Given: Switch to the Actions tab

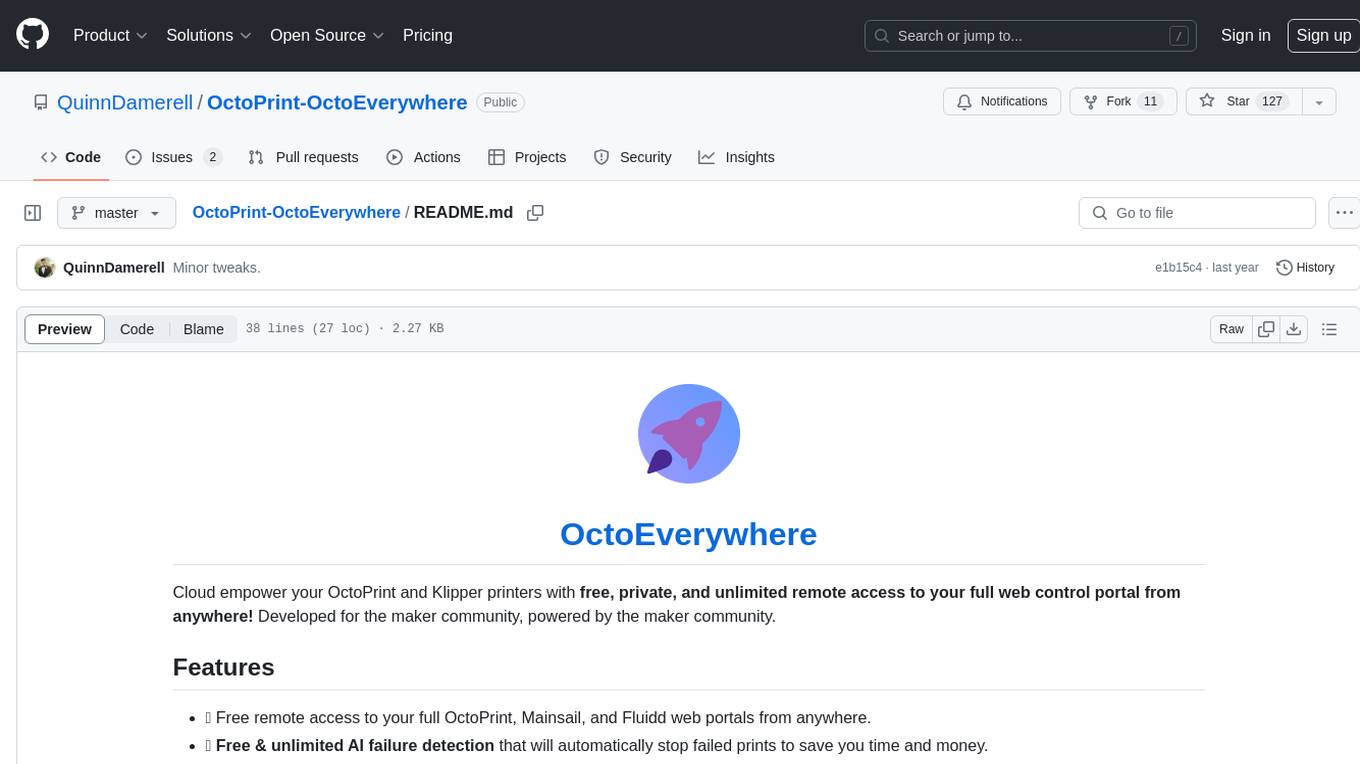Looking at the screenshot, I should click(423, 157).
